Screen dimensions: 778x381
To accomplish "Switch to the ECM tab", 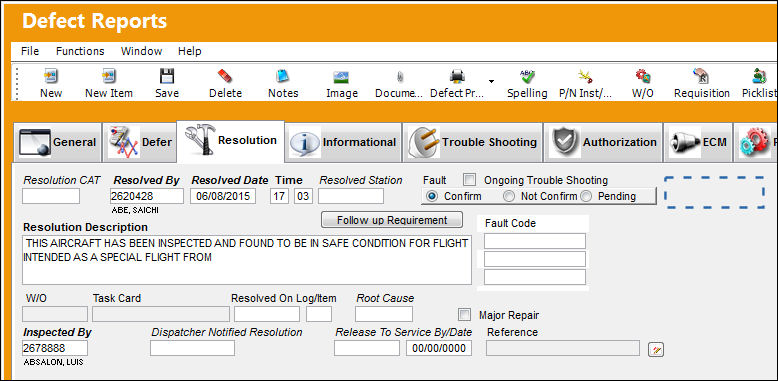I will tap(699, 142).
